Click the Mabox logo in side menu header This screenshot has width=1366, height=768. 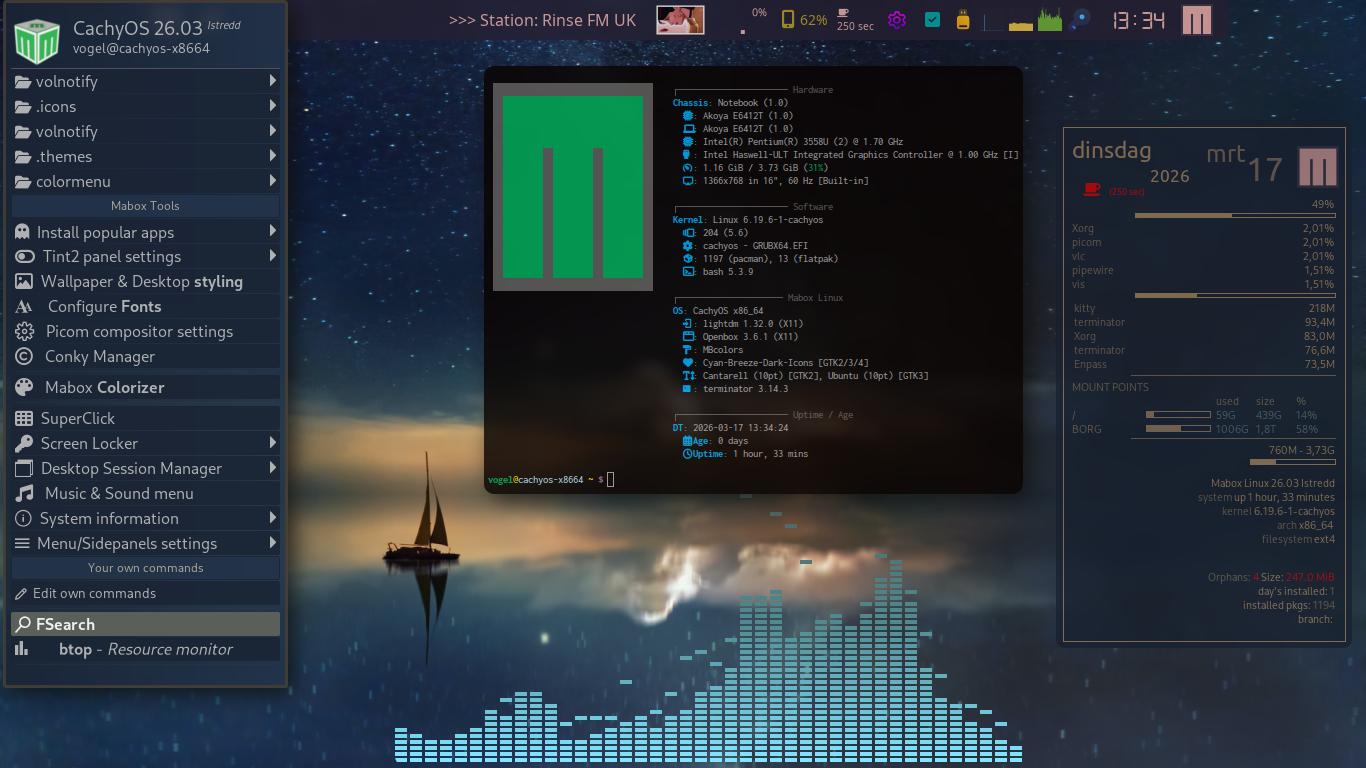(37, 38)
